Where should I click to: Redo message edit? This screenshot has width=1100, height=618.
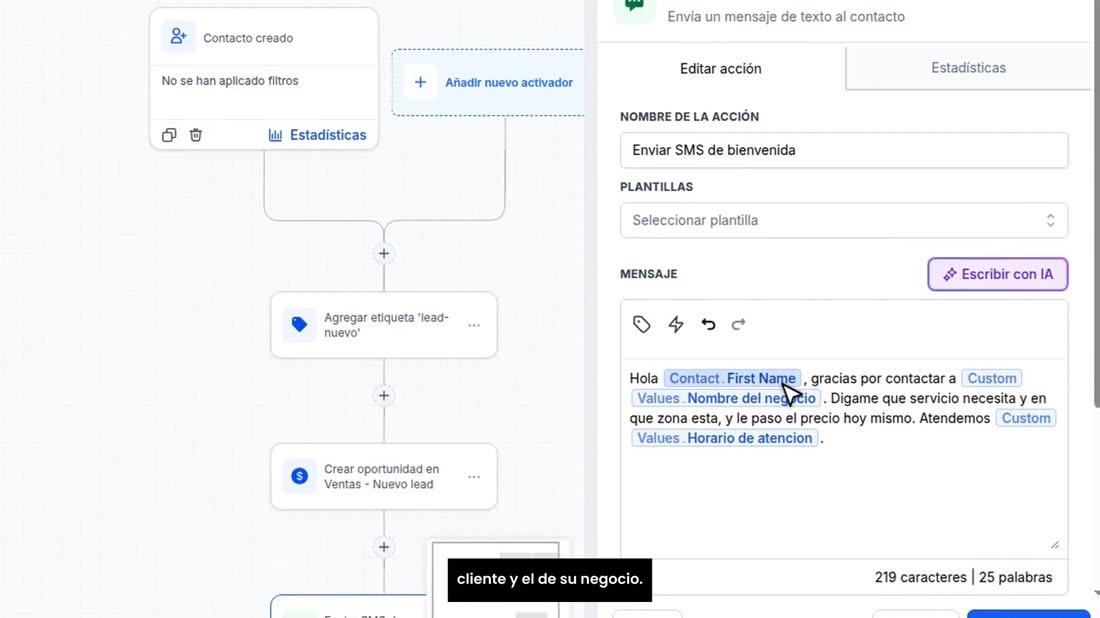[739, 324]
